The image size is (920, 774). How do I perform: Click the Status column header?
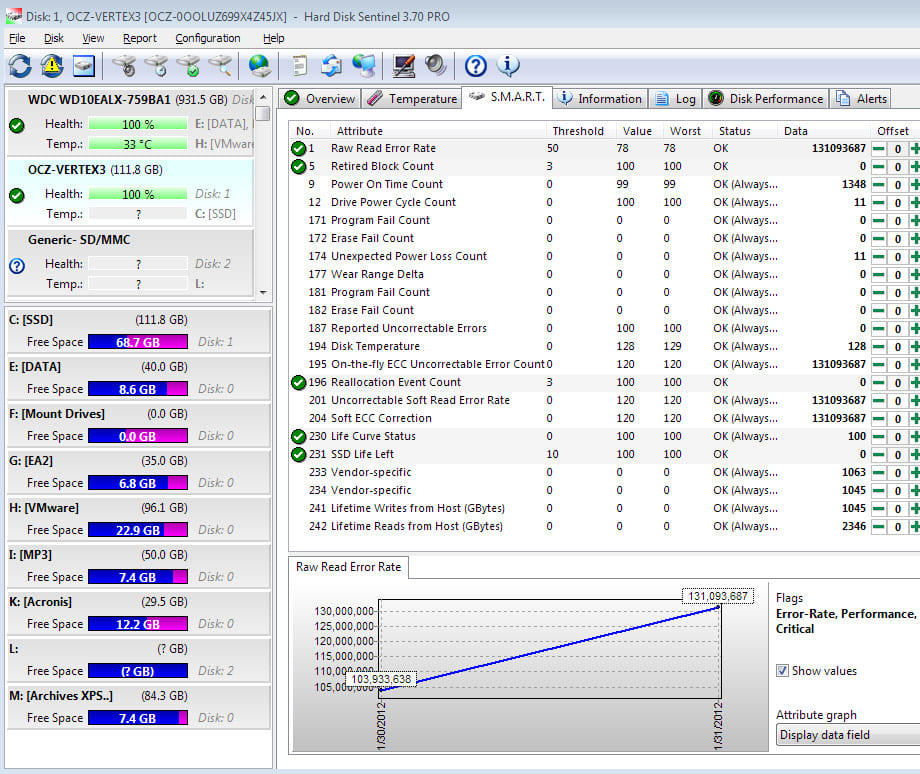tap(735, 131)
